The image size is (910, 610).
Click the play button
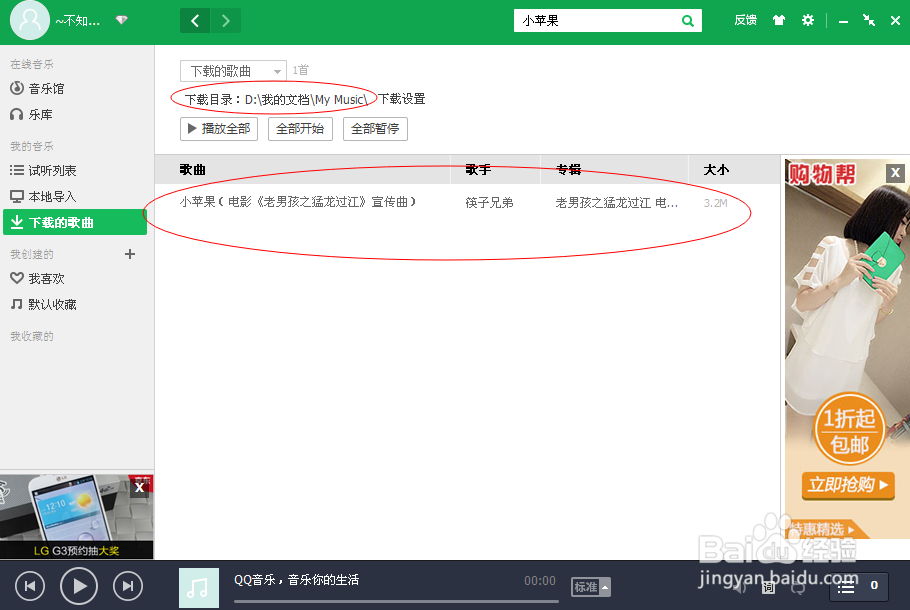(x=79, y=586)
